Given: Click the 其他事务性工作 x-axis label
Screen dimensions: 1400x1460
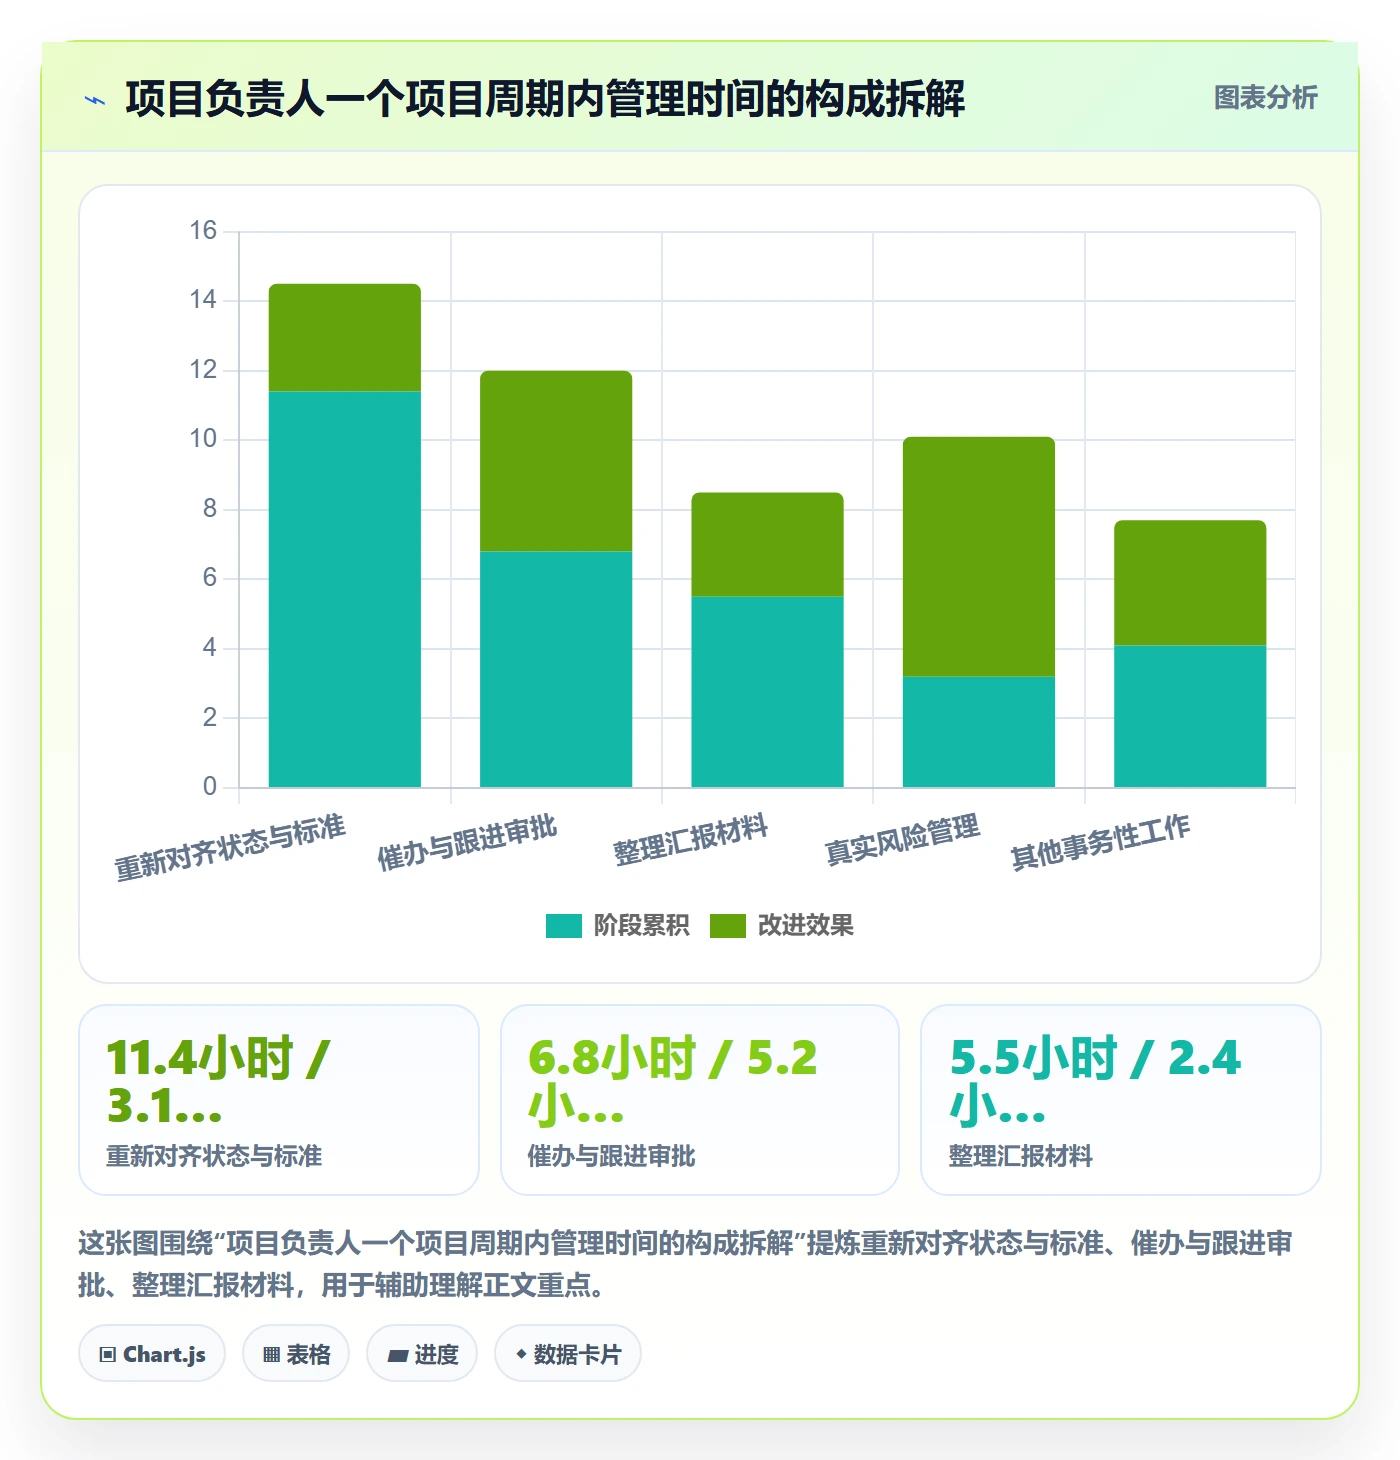Looking at the screenshot, I should click(1100, 842).
